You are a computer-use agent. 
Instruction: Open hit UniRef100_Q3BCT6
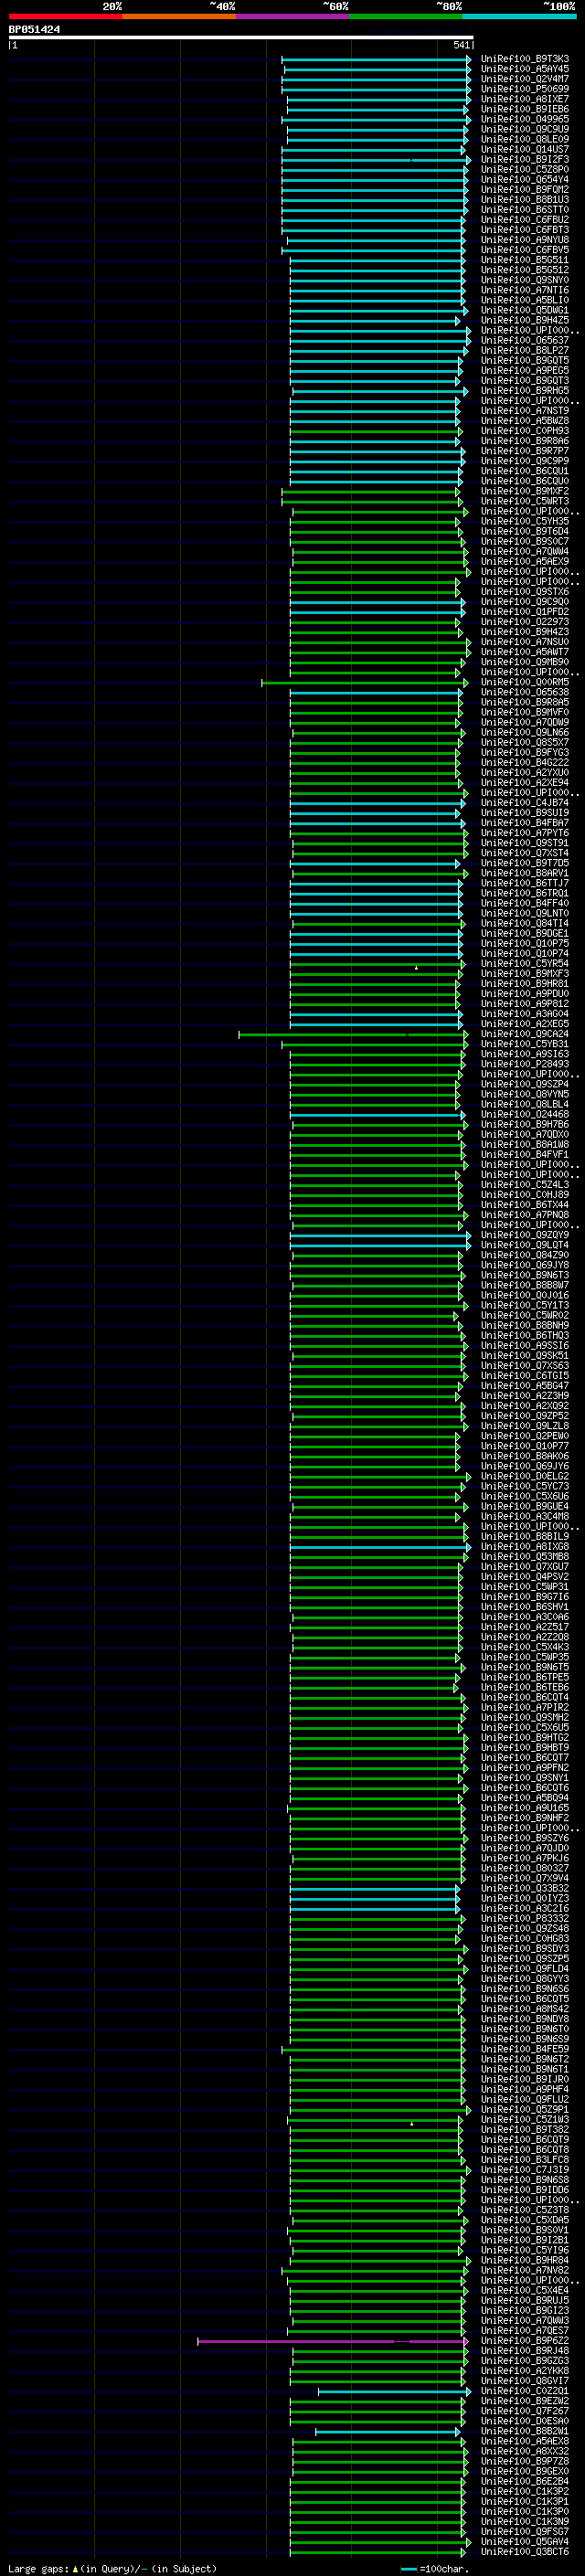tap(525, 2552)
